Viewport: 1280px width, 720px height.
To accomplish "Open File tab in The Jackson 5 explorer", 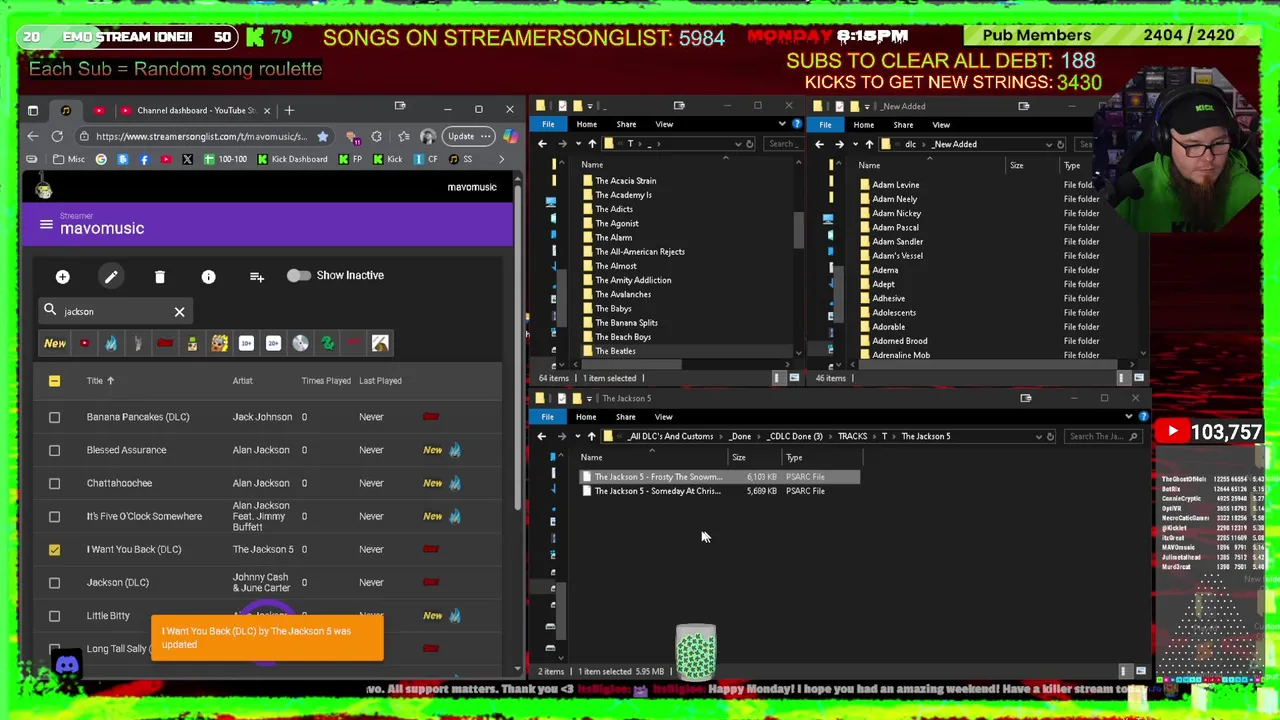I will 547,417.
